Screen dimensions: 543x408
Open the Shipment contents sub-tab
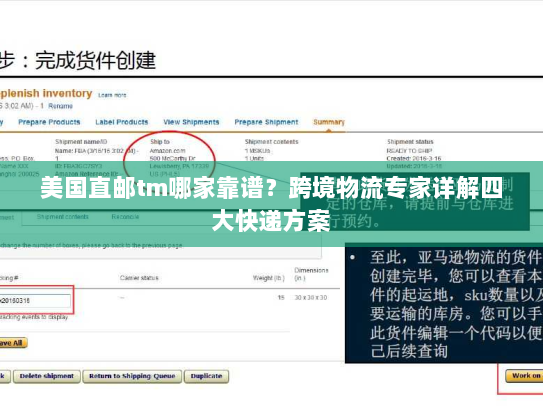(63, 217)
